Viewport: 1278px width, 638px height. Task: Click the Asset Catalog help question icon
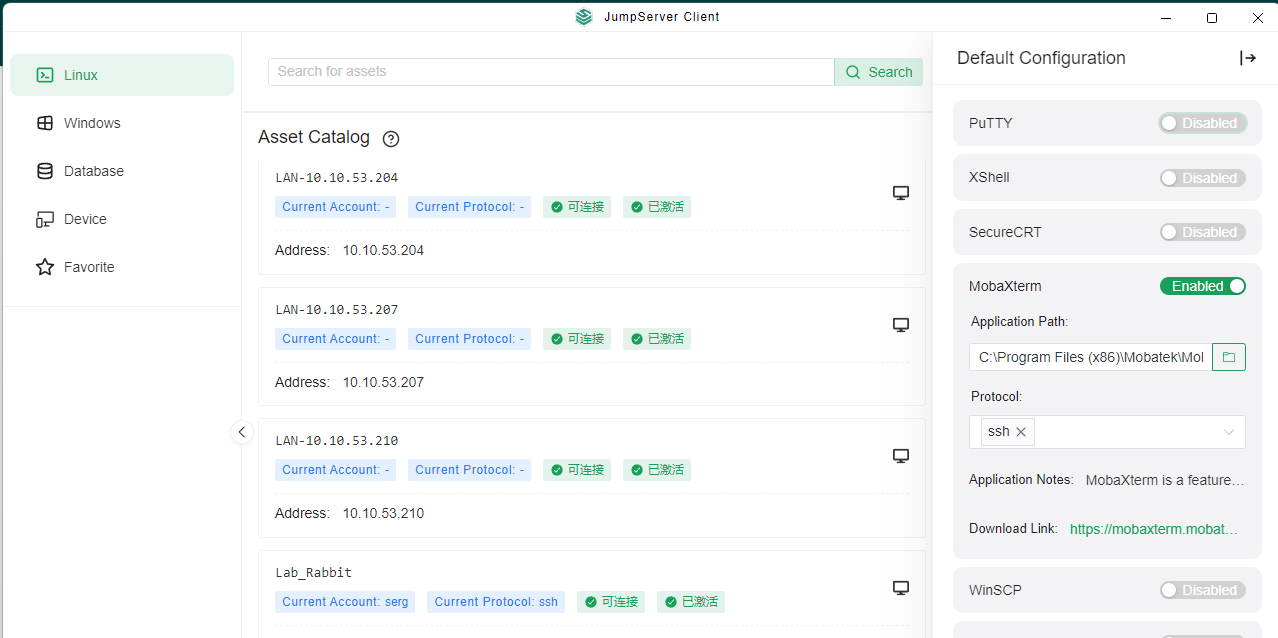pos(391,139)
